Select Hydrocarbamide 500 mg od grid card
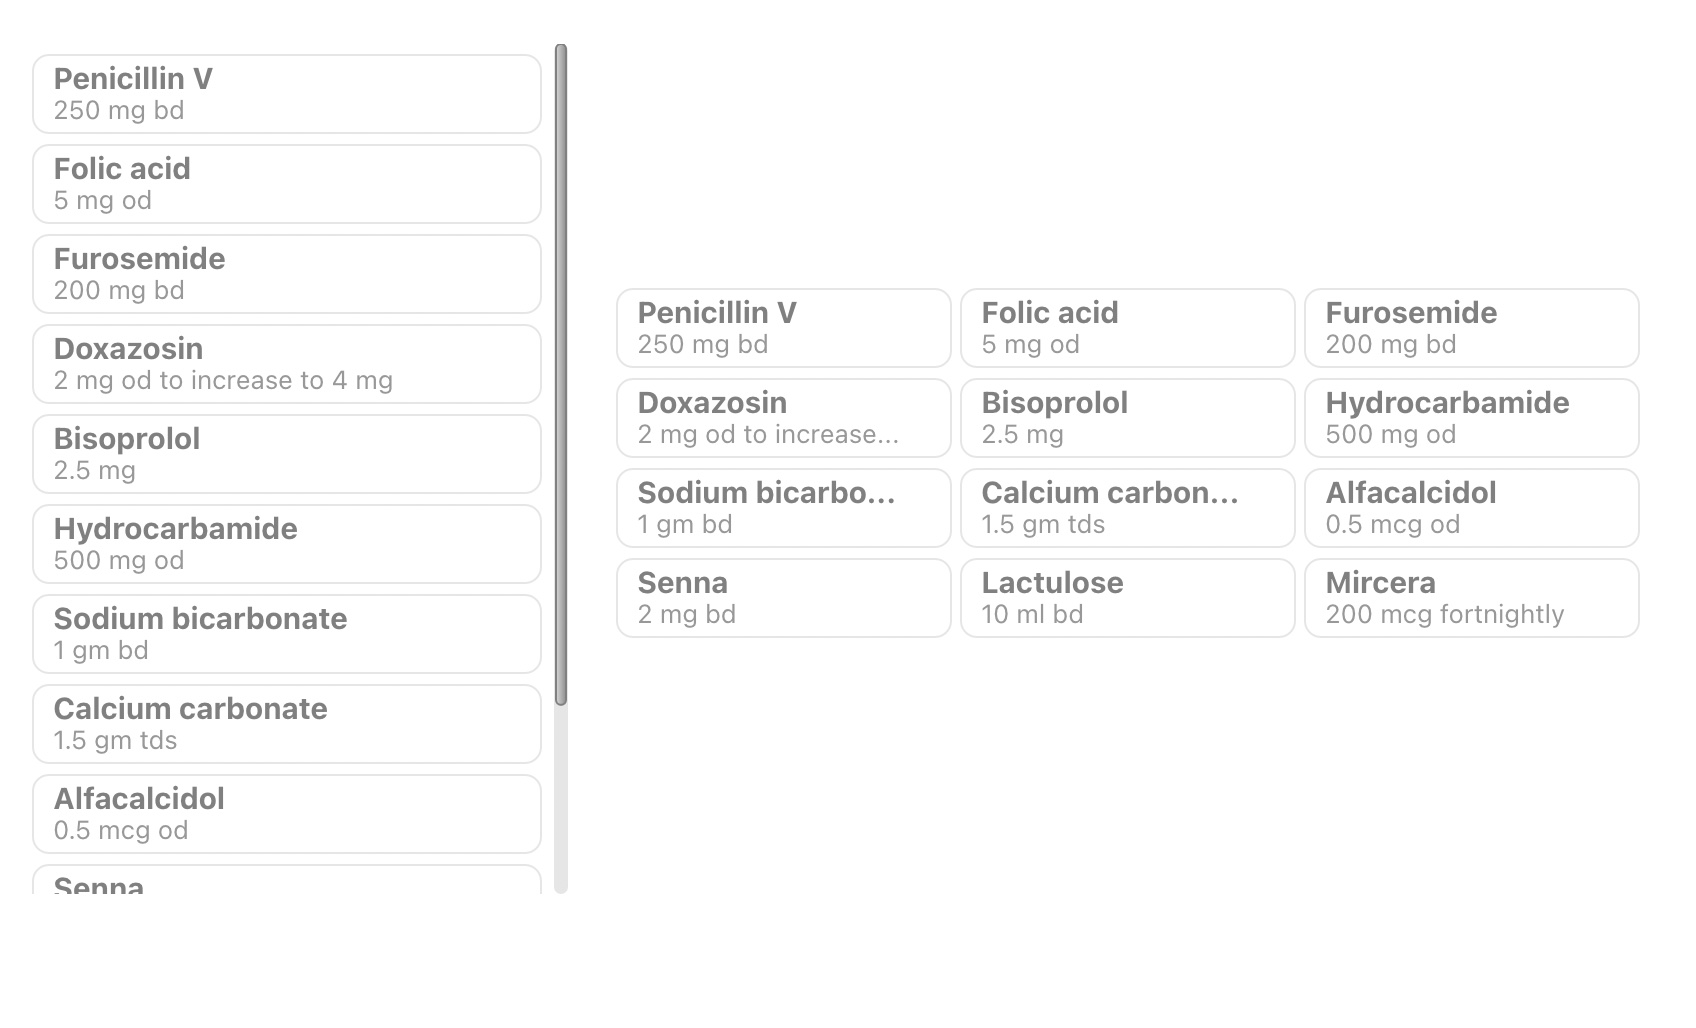 pyautogui.click(x=1471, y=418)
